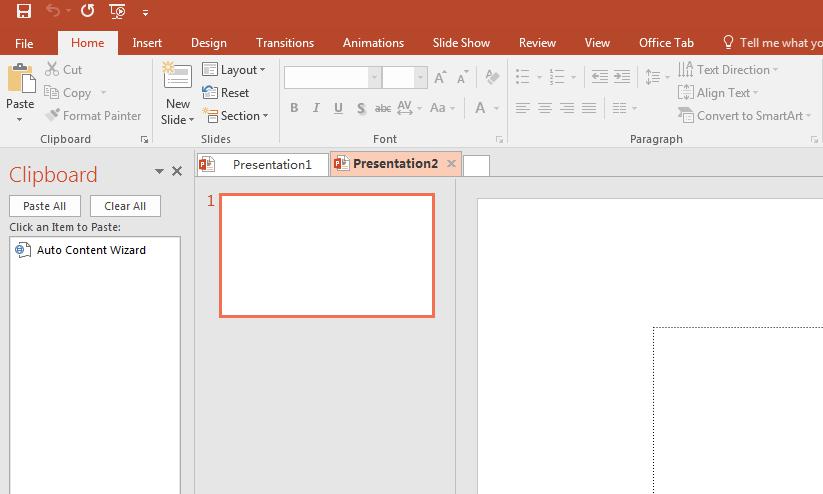This screenshot has height=494, width=823.
Task: Open Customize Quick Access Toolbar dropdown
Action: pos(145,12)
